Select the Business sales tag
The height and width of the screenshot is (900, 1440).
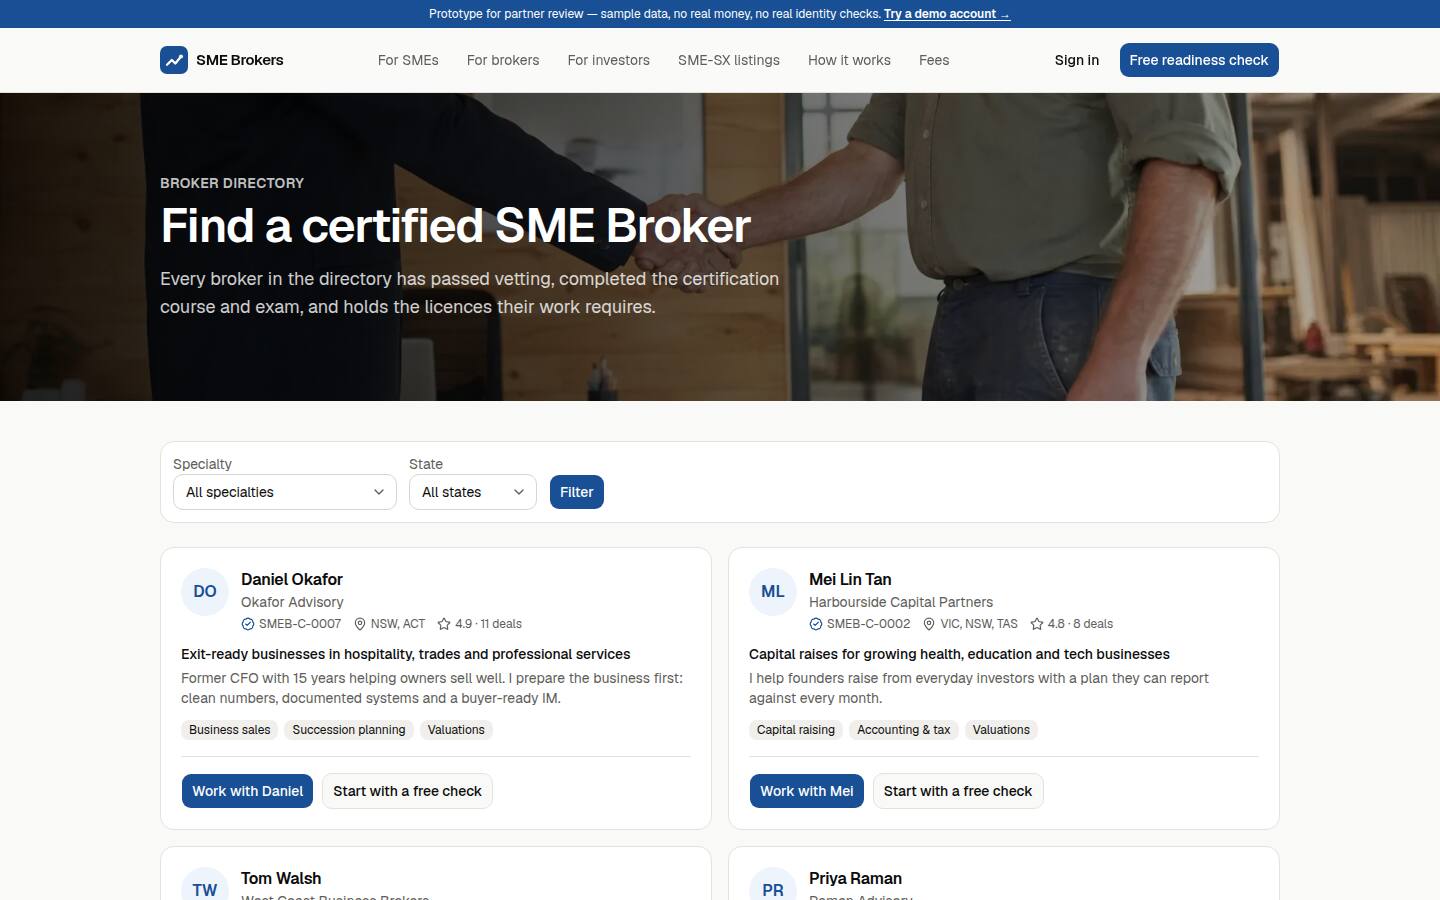230,730
